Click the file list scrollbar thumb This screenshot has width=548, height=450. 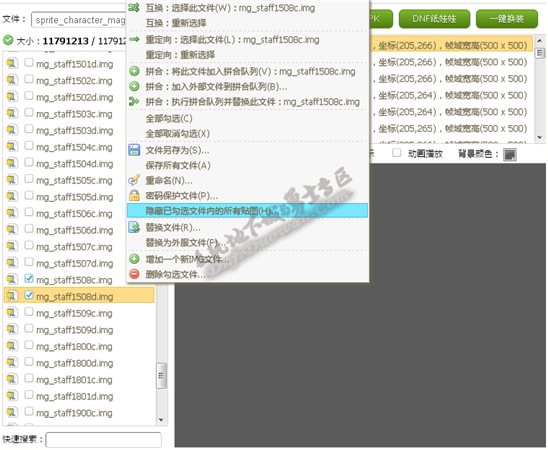pos(161,376)
